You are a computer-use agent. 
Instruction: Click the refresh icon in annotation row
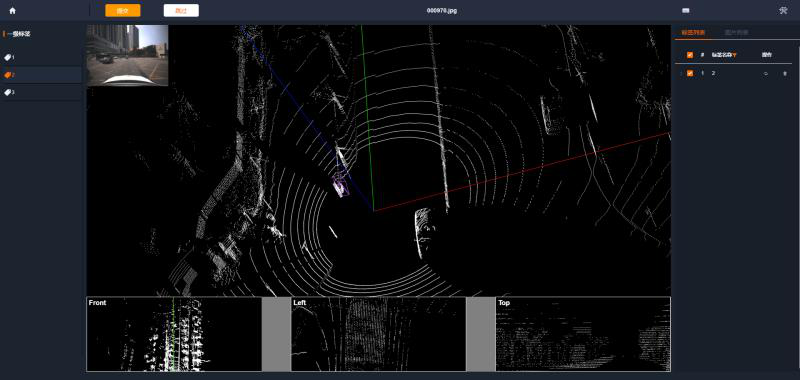click(765, 73)
